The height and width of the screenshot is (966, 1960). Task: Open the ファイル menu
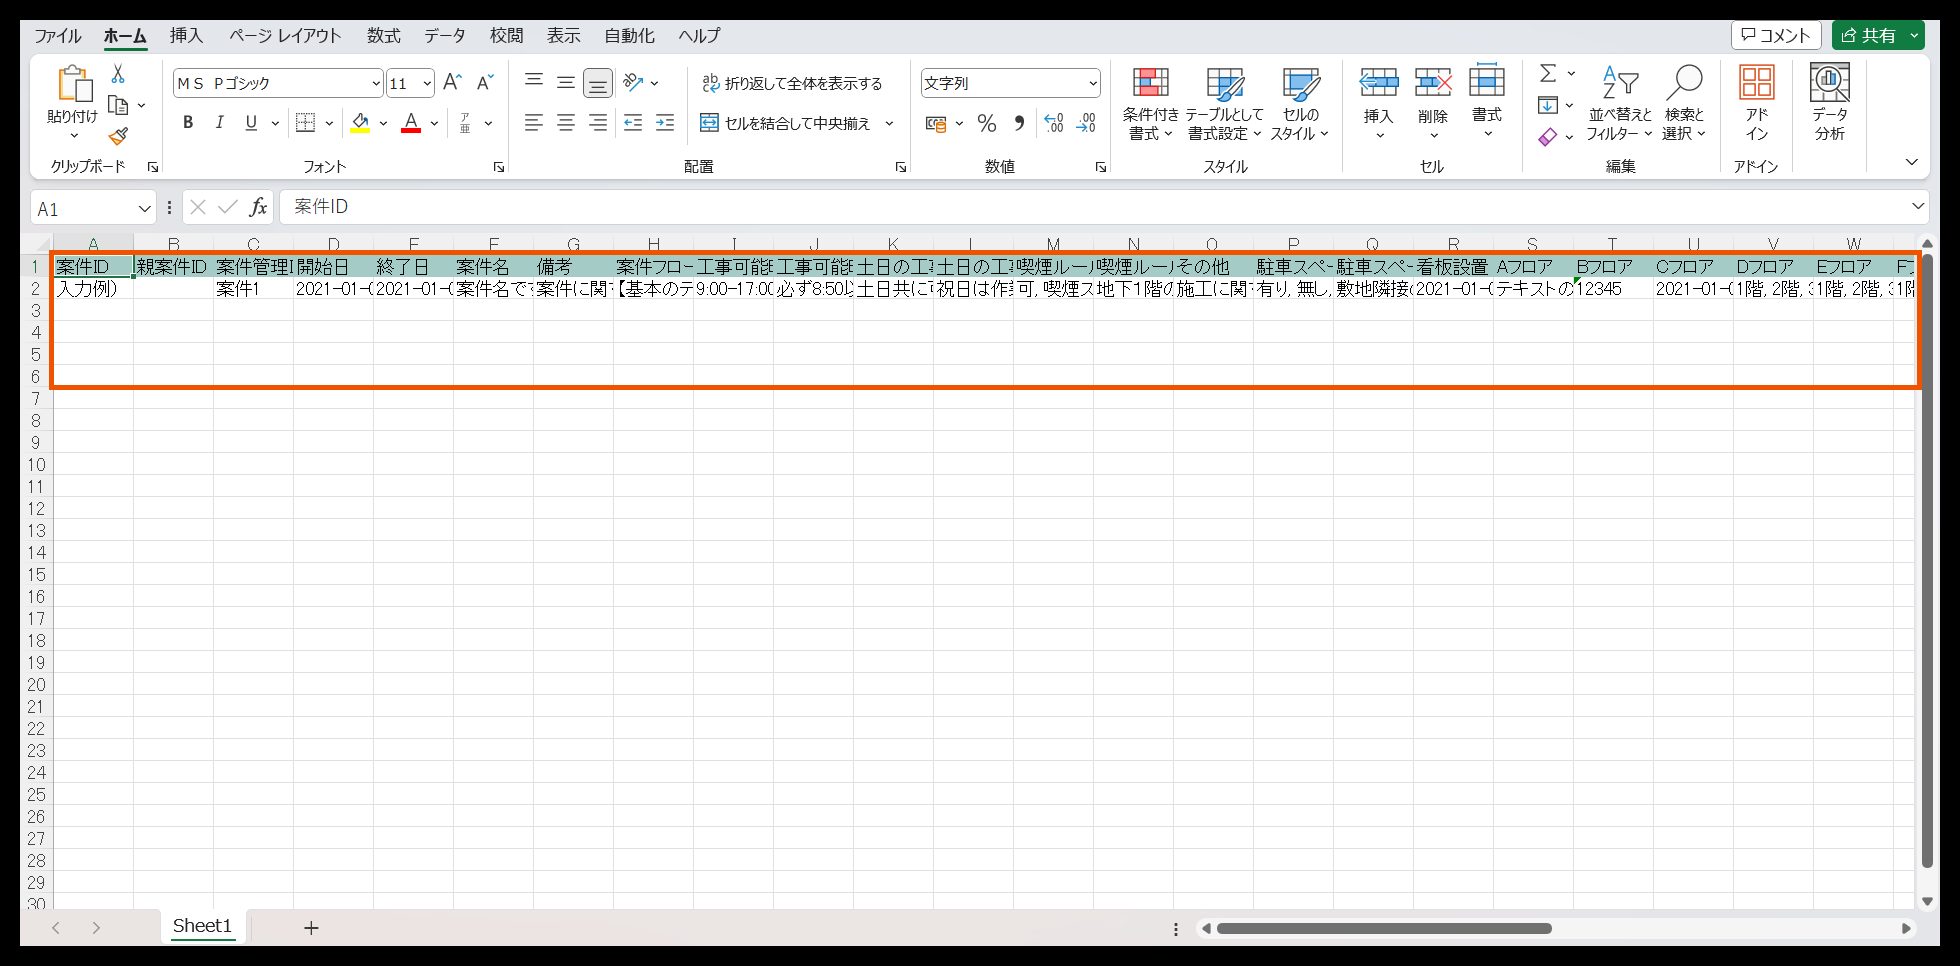click(57, 35)
